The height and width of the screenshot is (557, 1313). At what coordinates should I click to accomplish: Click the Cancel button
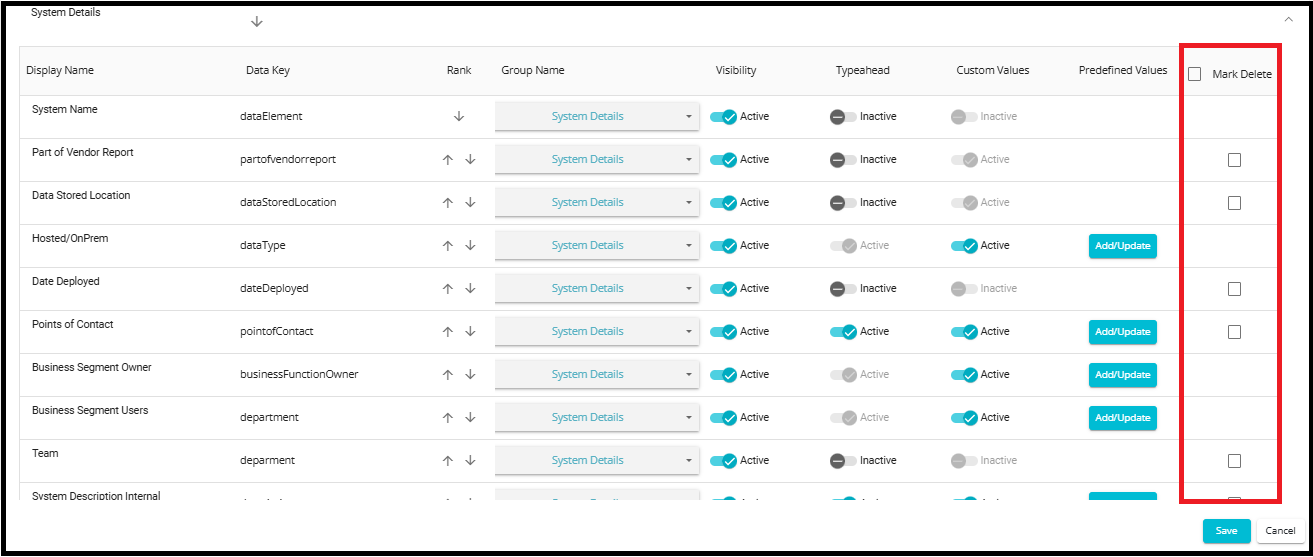click(1280, 531)
